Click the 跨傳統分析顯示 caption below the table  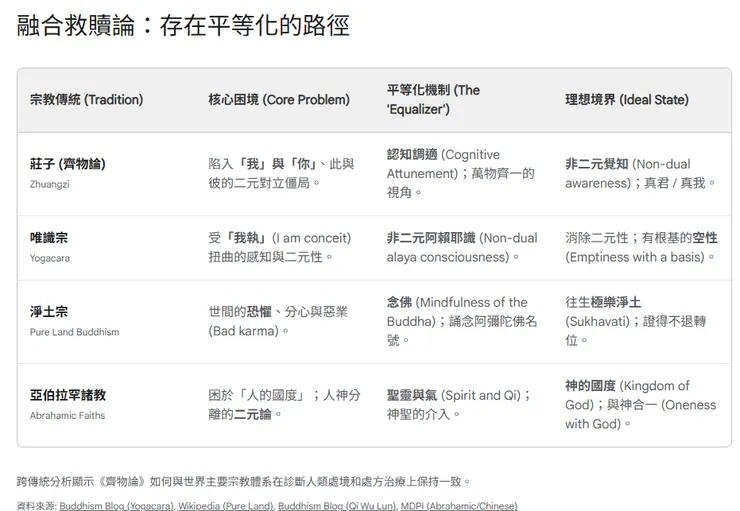click(x=244, y=482)
